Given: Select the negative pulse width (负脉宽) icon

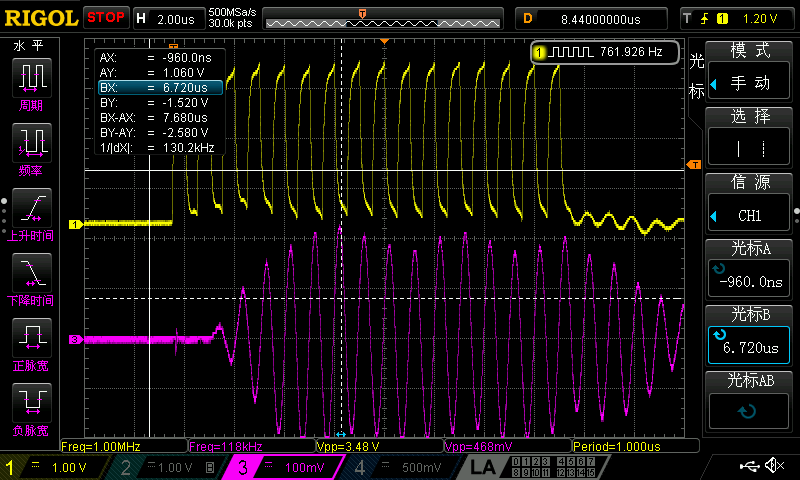Looking at the screenshot, I should coord(32,402).
